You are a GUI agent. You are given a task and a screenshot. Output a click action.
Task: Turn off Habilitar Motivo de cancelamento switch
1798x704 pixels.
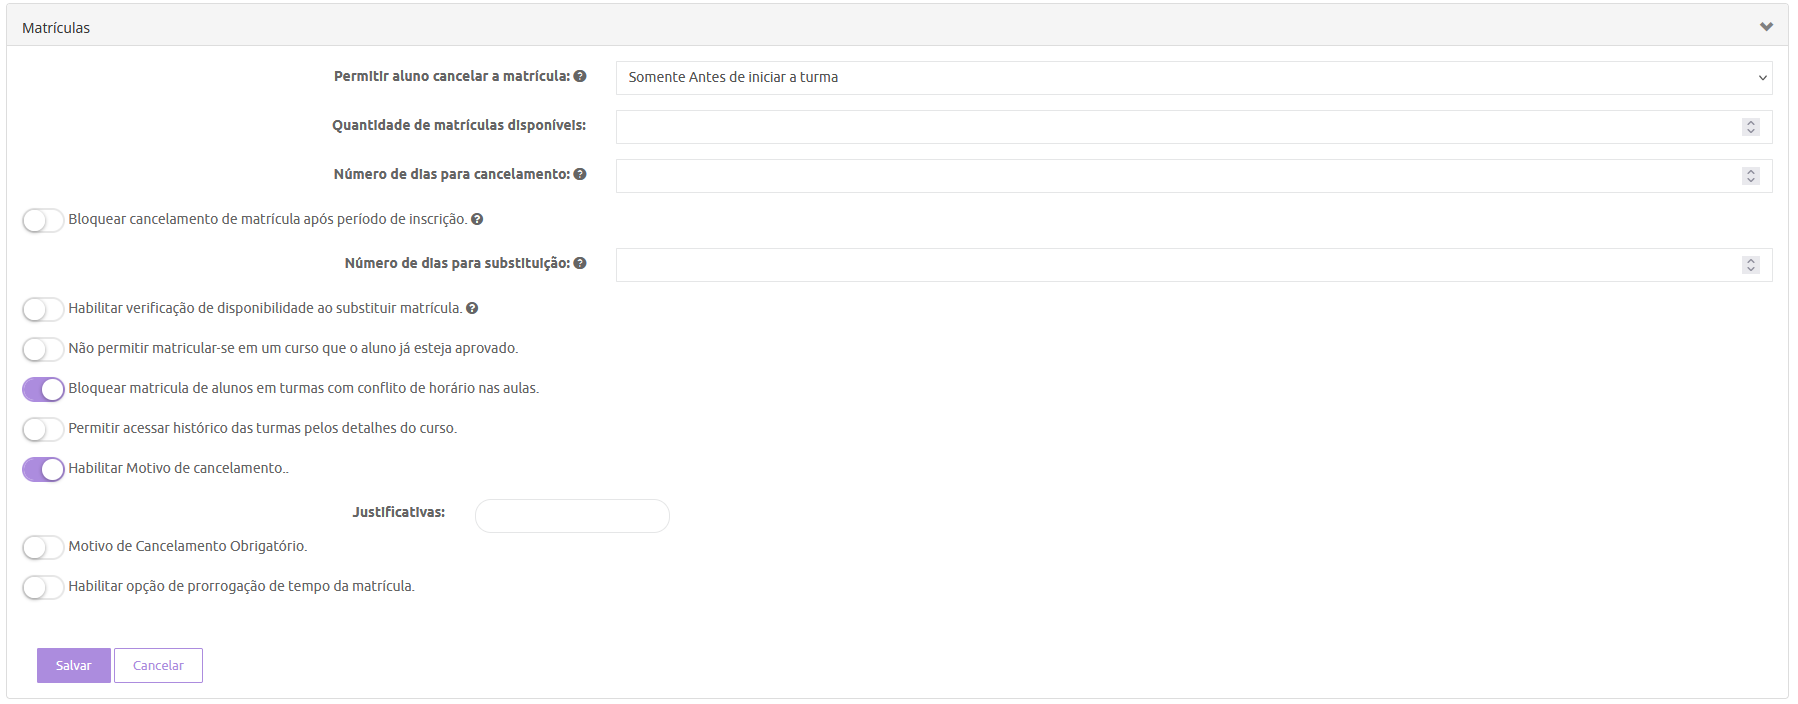(x=43, y=469)
